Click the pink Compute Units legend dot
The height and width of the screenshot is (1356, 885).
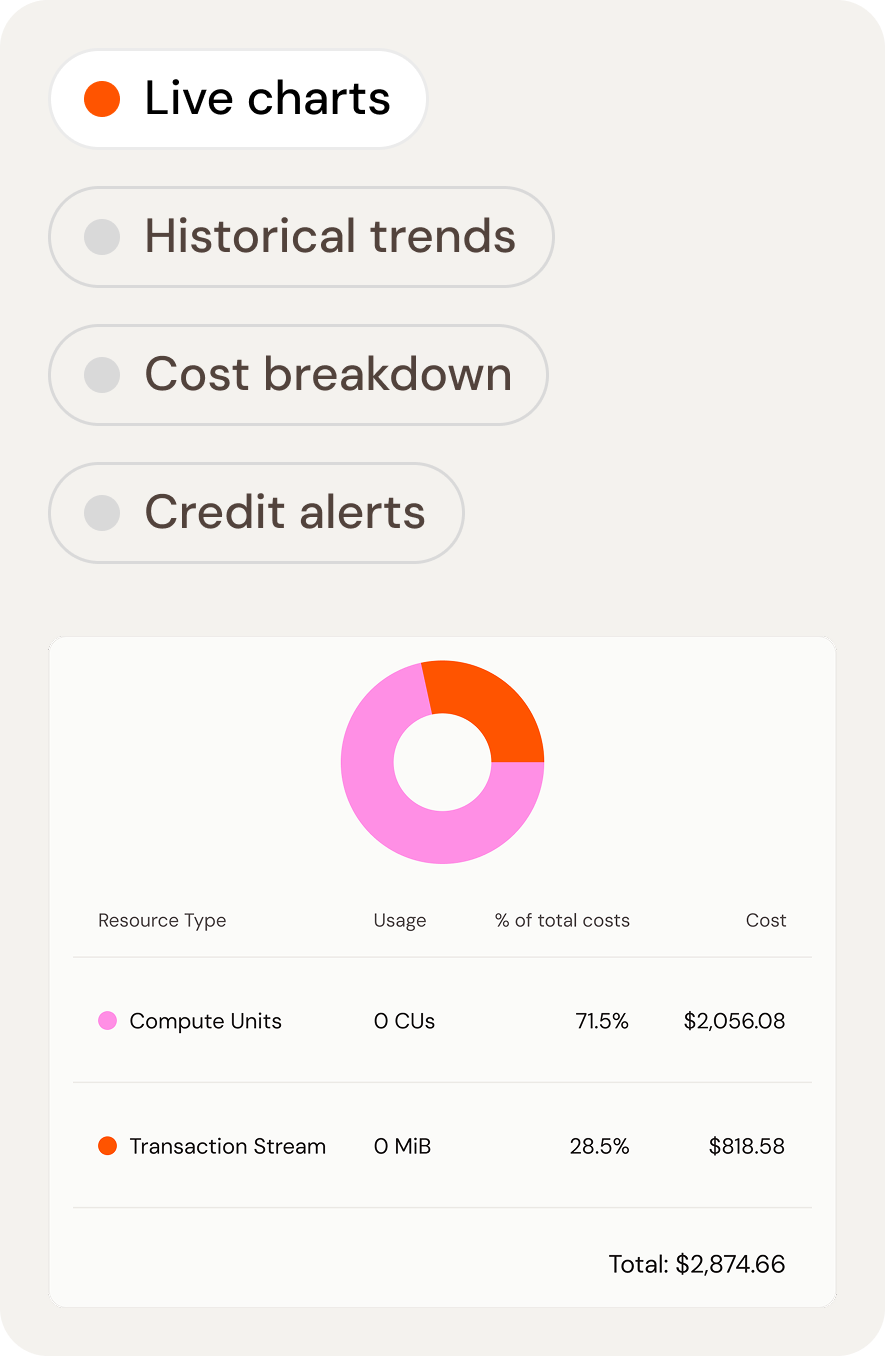[107, 1021]
